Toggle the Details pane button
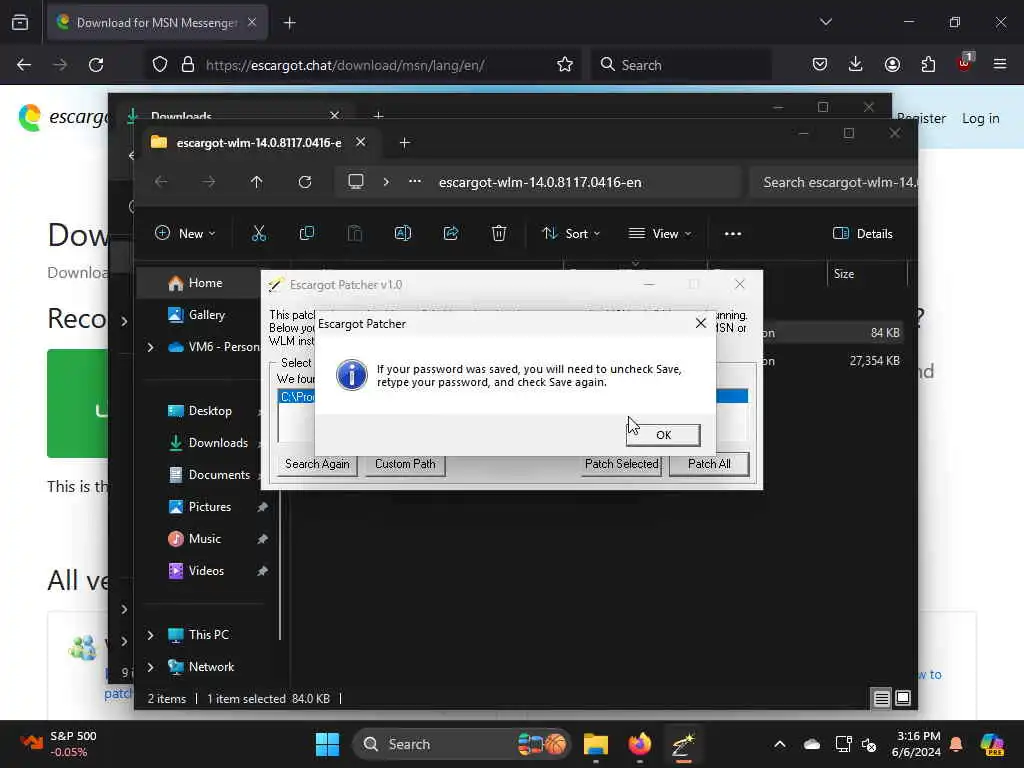 [x=863, y=233]
